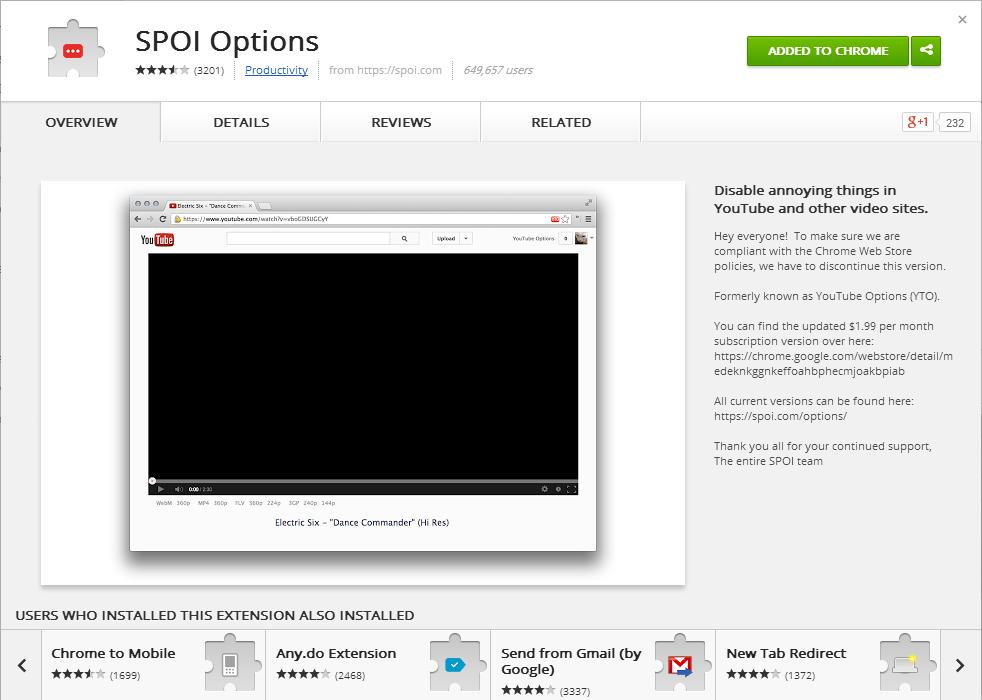Viewport: 982px width, 700px height.
Task: Click the volume icon in screenshot player
Action: pyautogui.click(x=178, y=489)
